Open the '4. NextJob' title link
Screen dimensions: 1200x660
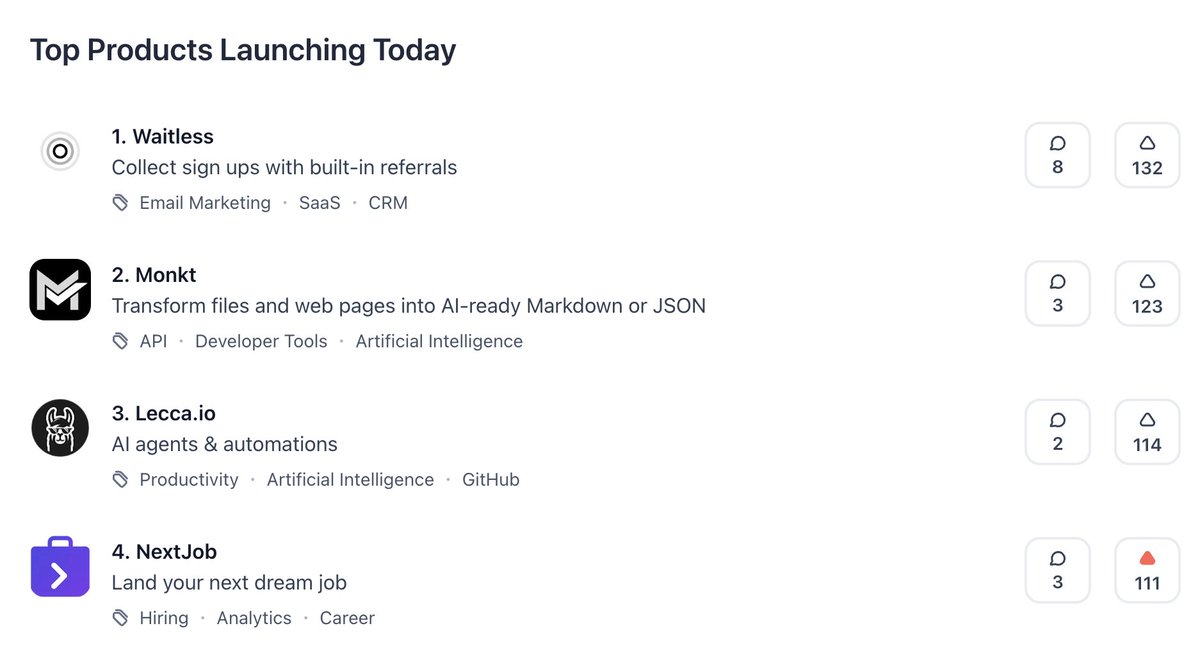click(x=164, y=551)
